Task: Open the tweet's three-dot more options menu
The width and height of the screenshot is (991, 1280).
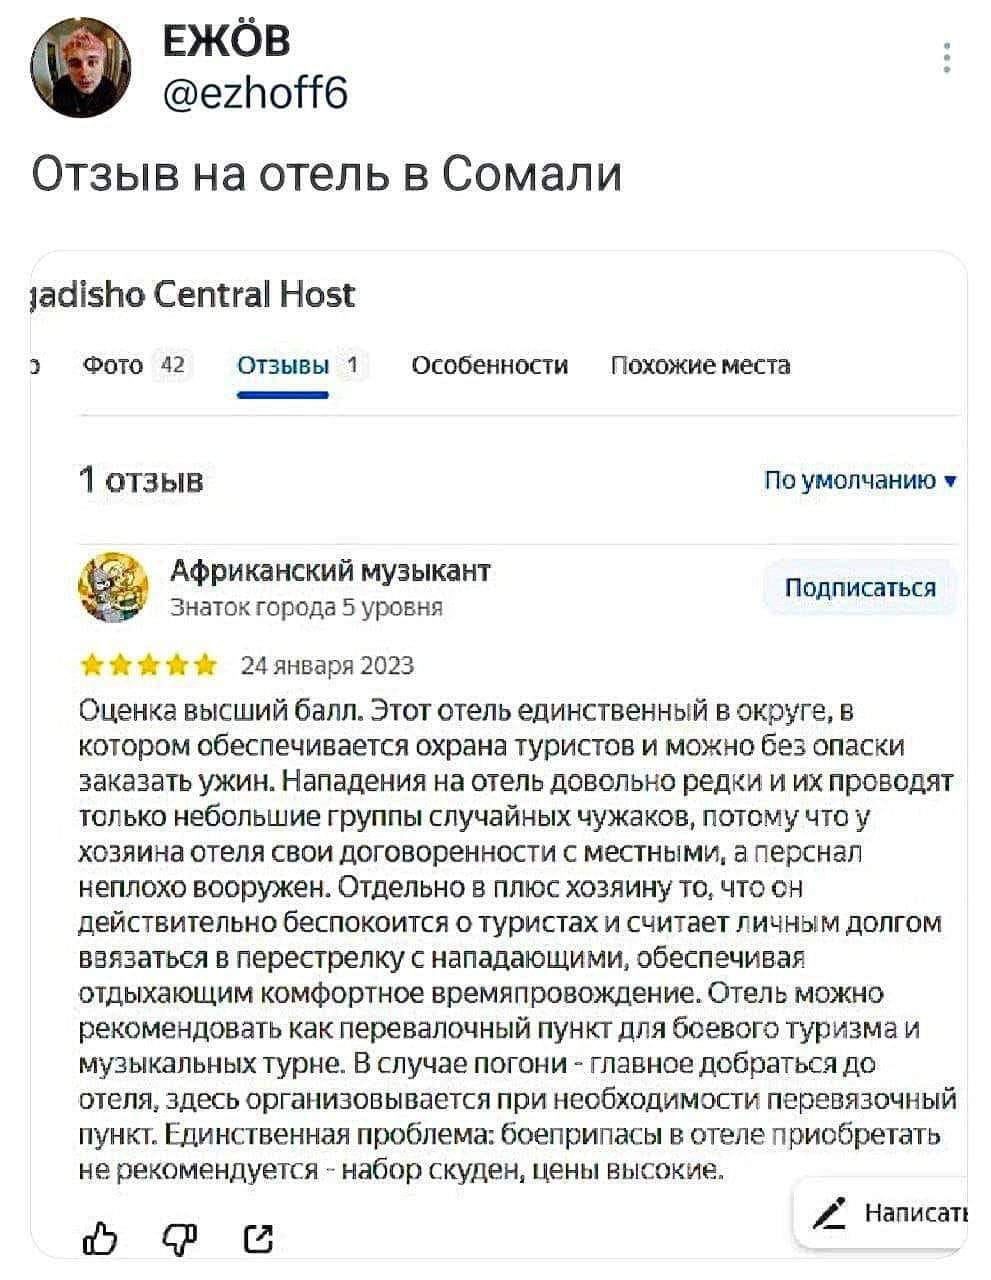Action: (946, 58)
